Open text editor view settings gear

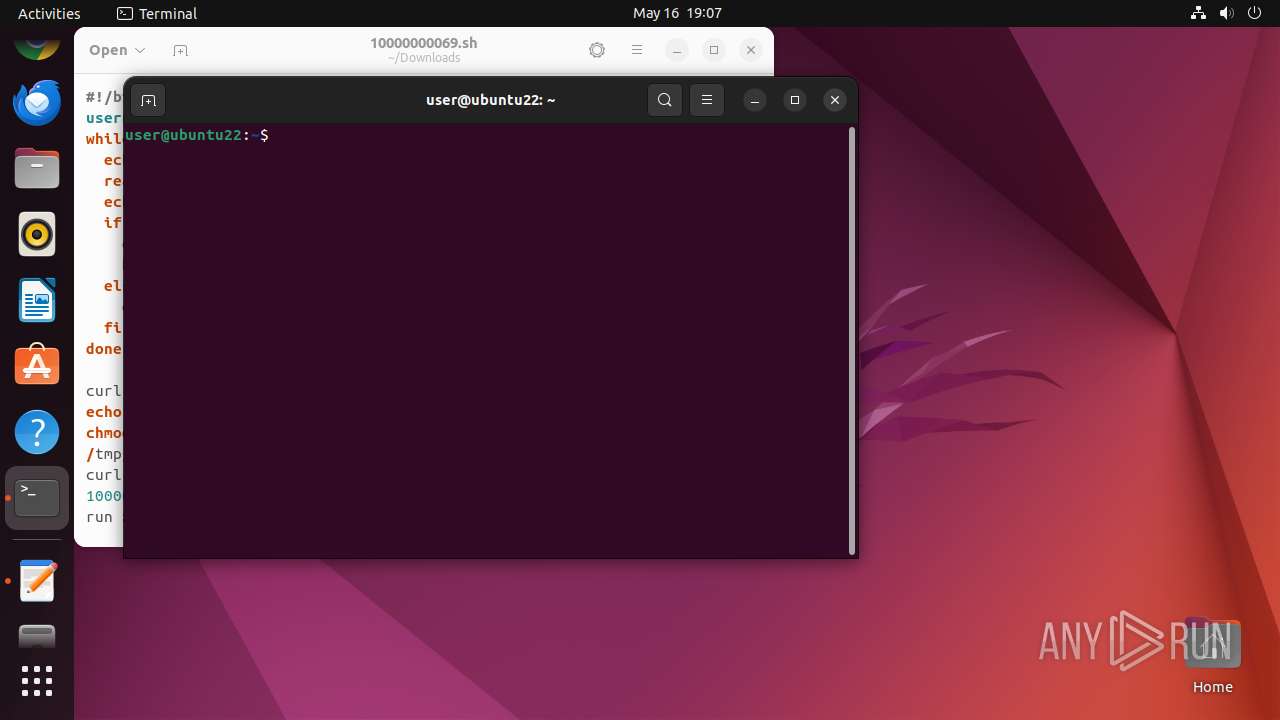(597, 50)
